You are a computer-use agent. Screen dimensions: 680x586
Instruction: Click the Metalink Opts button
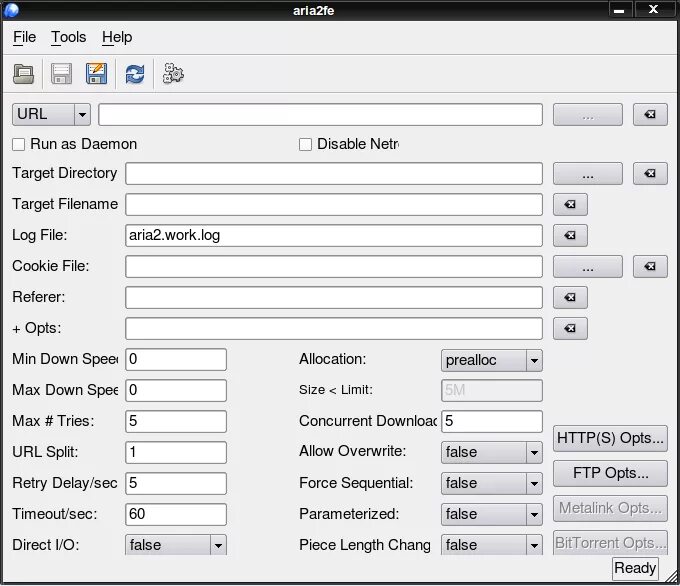610,508
